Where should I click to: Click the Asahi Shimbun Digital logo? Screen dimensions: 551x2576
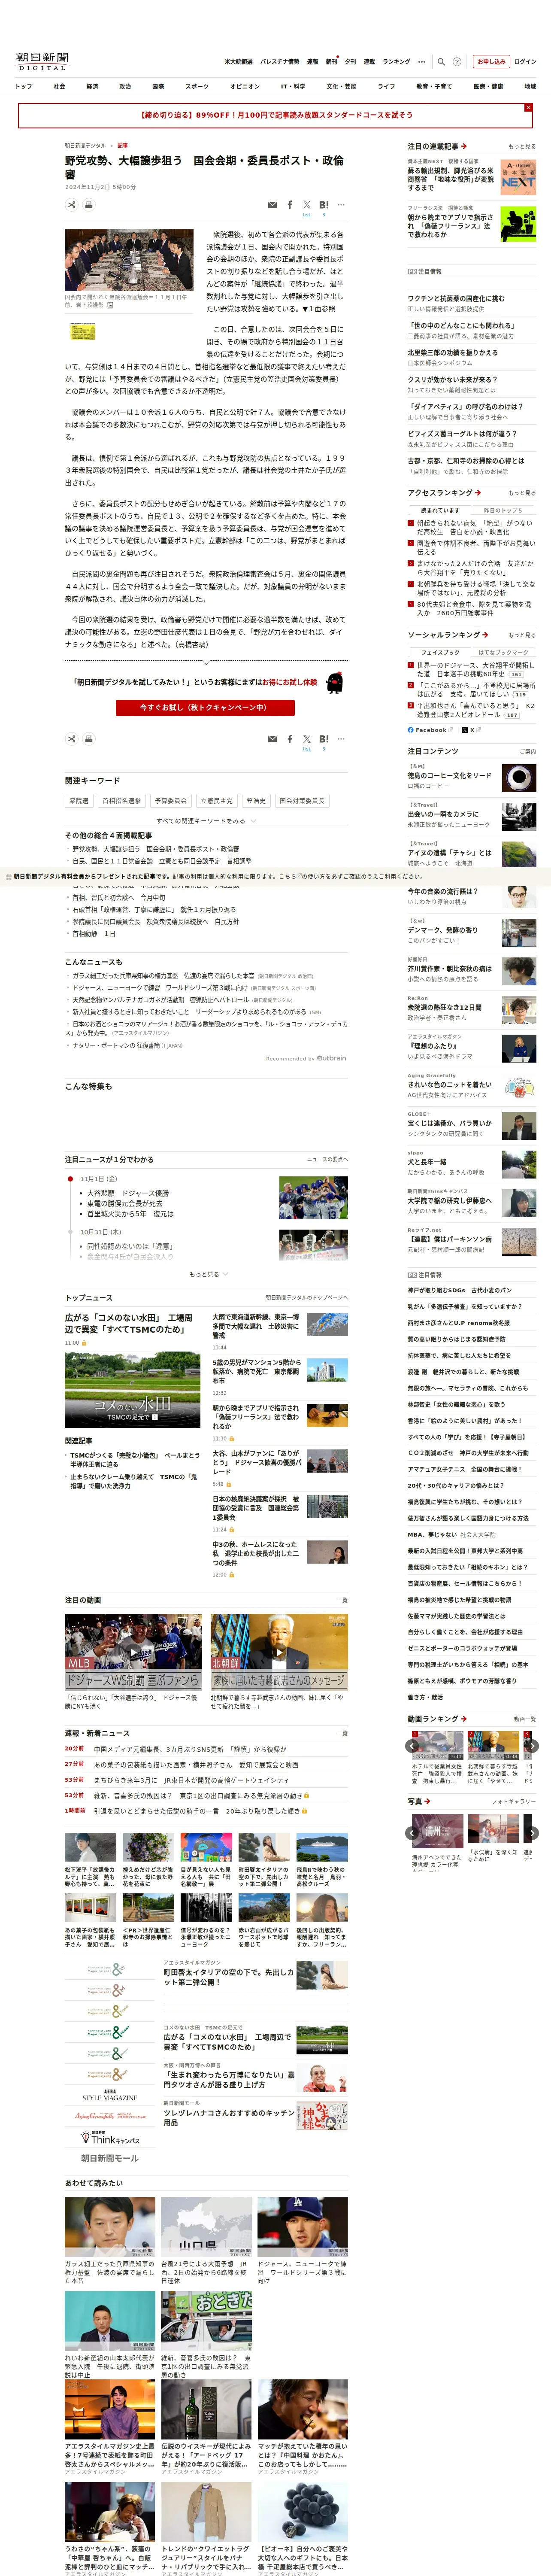[42, 61]
